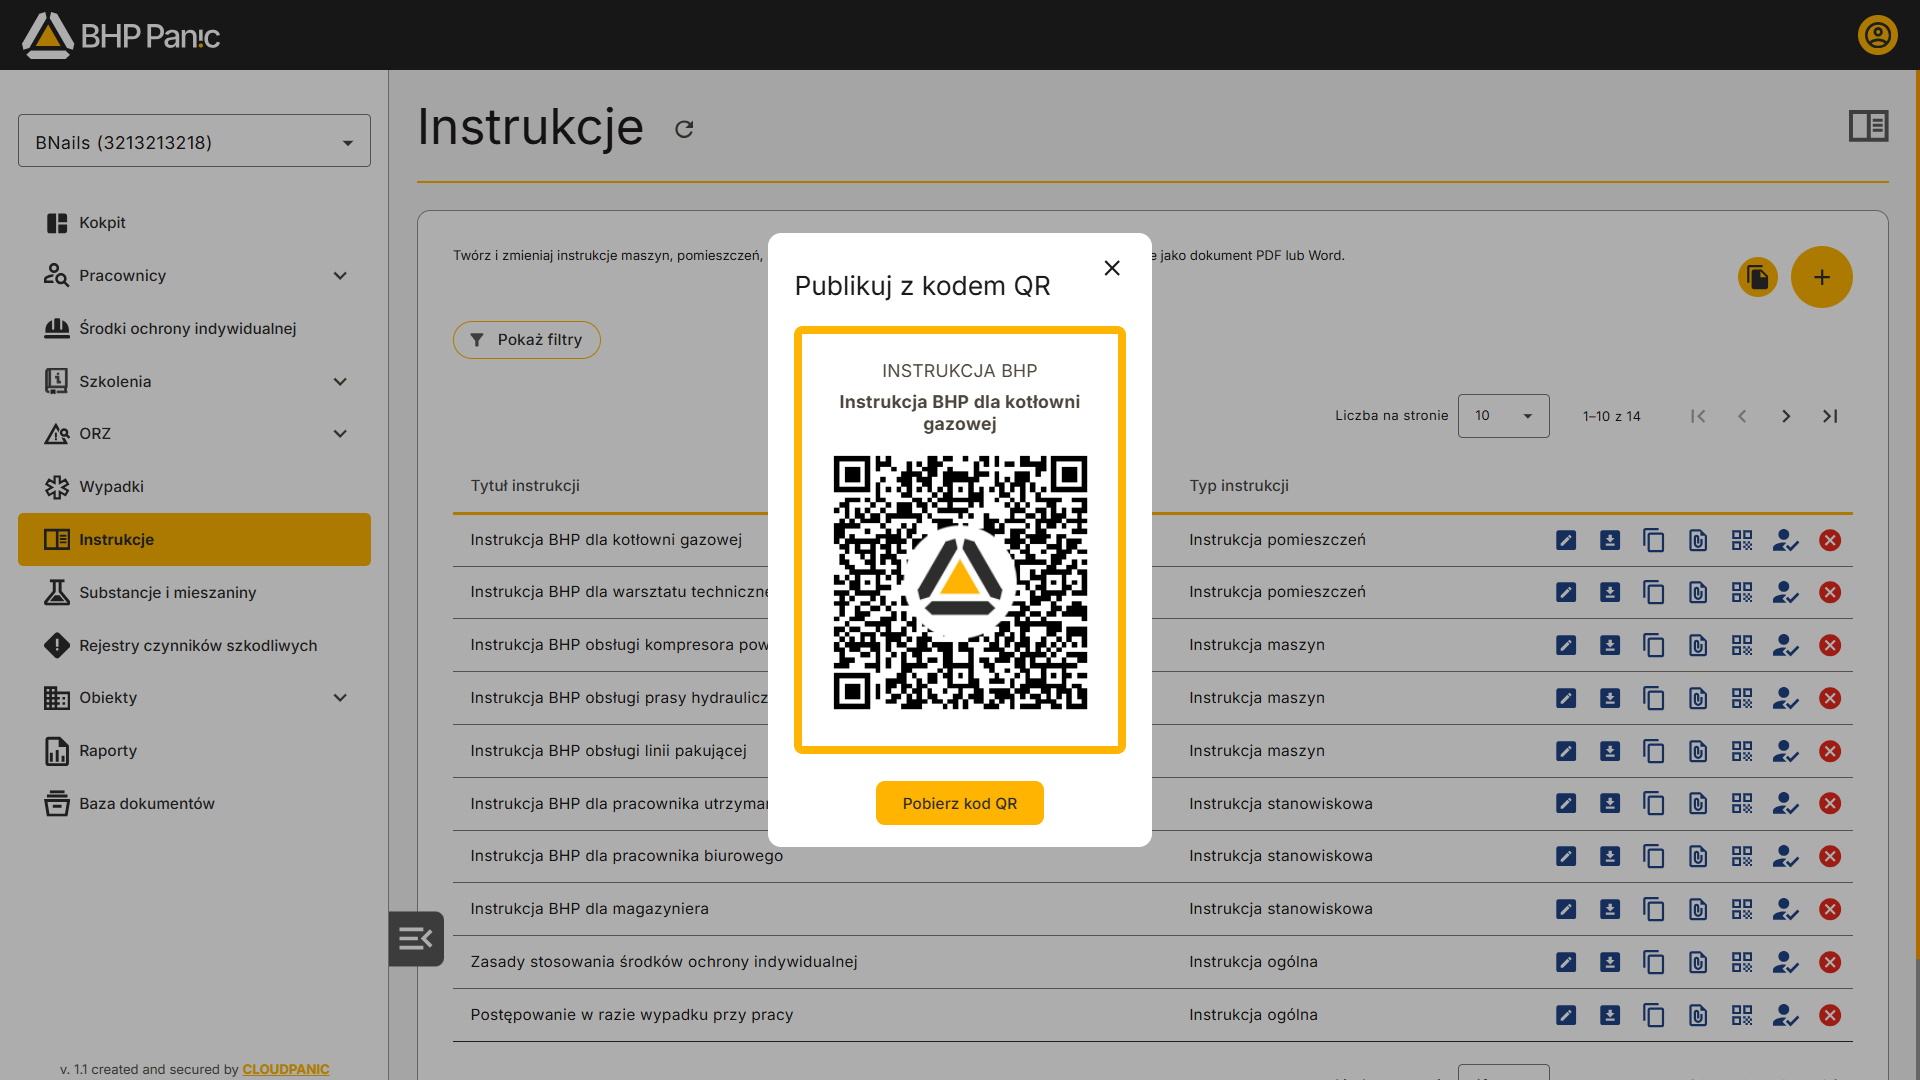This screenshot has height=1080, width=1920.
Task: Click Instrukcja BHP dla magazyniera title
Action: [590, 909]
